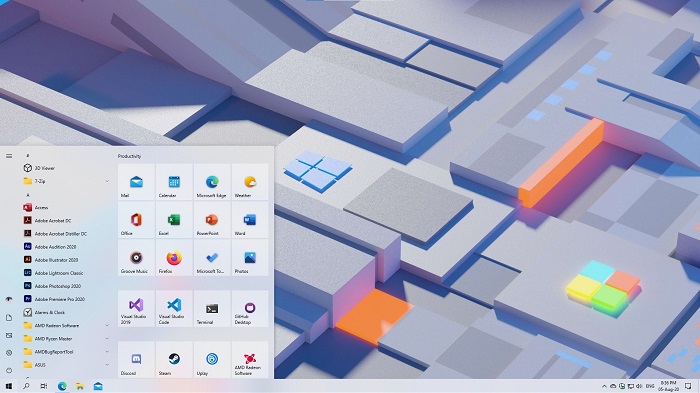Open the Photos tile
Image resolution: width=700 pixels, height=393 pixels.
[x=250, y=257]
